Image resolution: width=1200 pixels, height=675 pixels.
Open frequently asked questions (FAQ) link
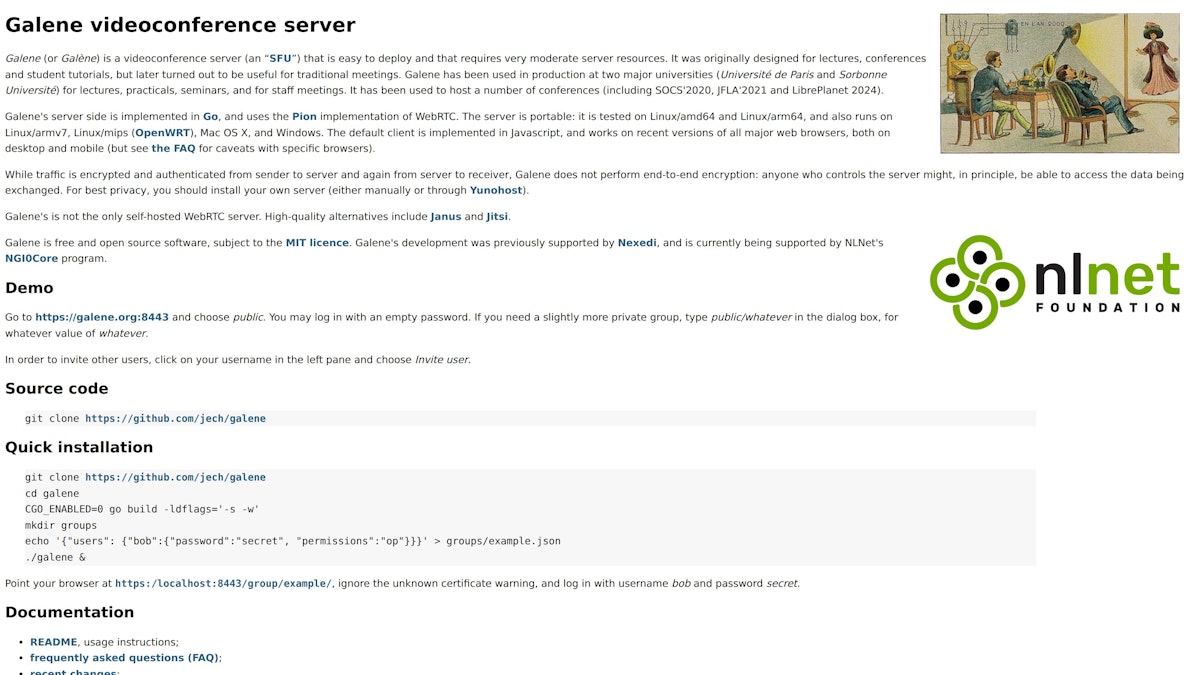[124, 658]
